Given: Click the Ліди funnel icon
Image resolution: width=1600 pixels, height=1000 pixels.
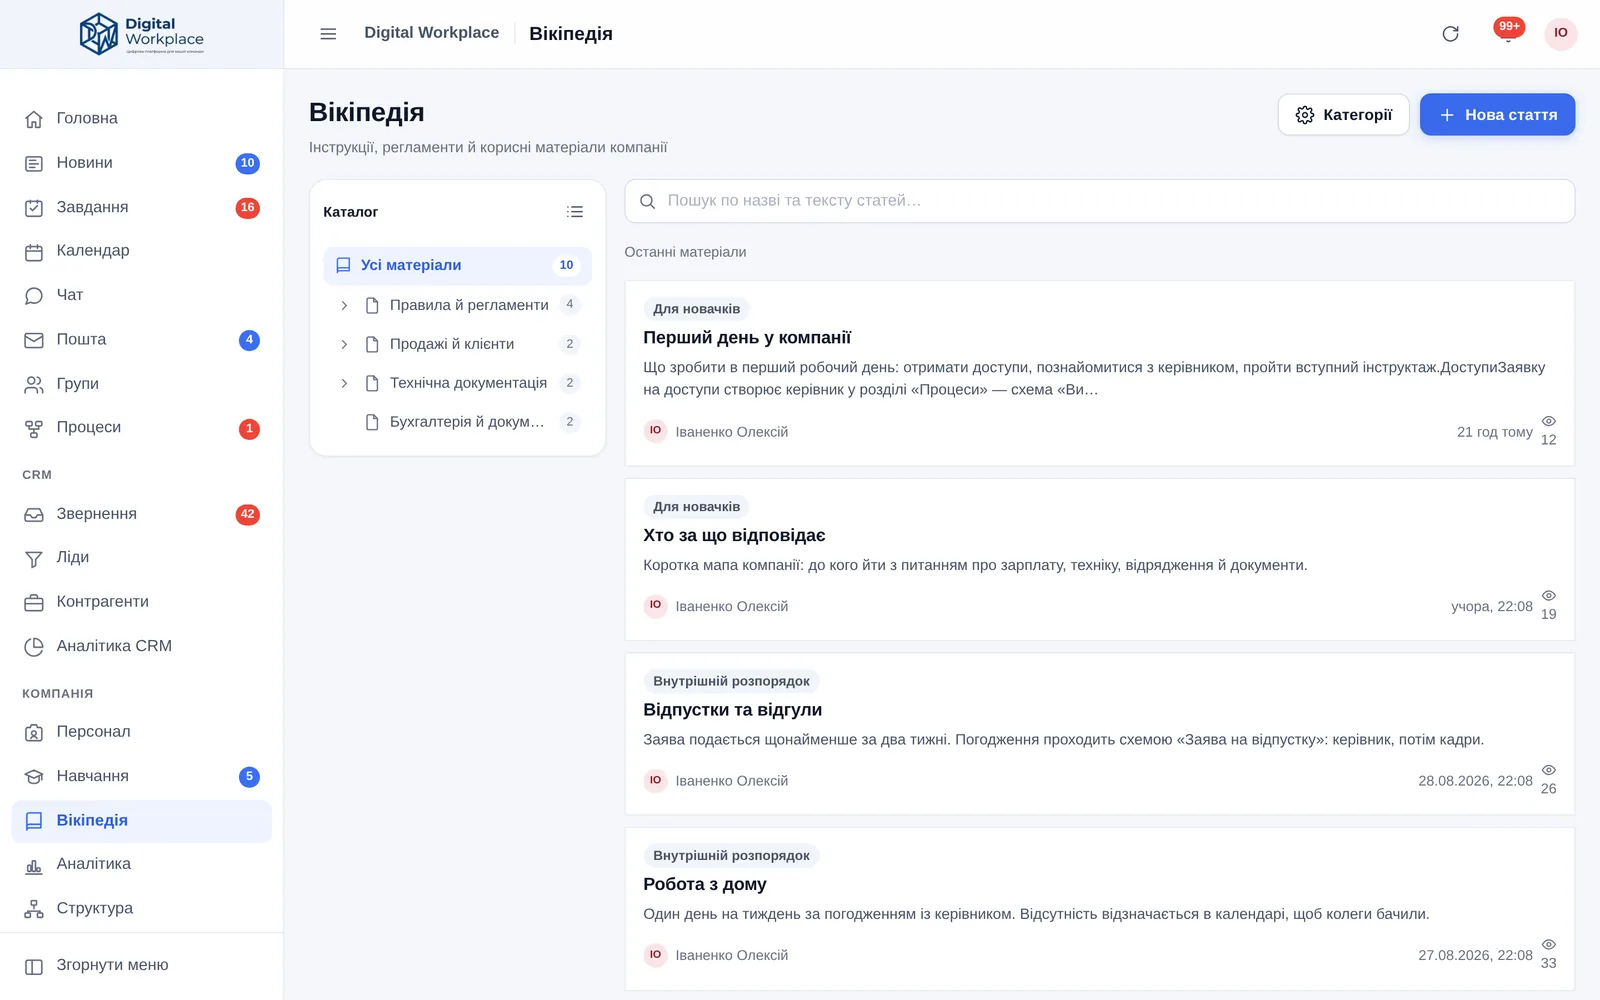Looking at the screenshot, I should [x=34, y=559].
